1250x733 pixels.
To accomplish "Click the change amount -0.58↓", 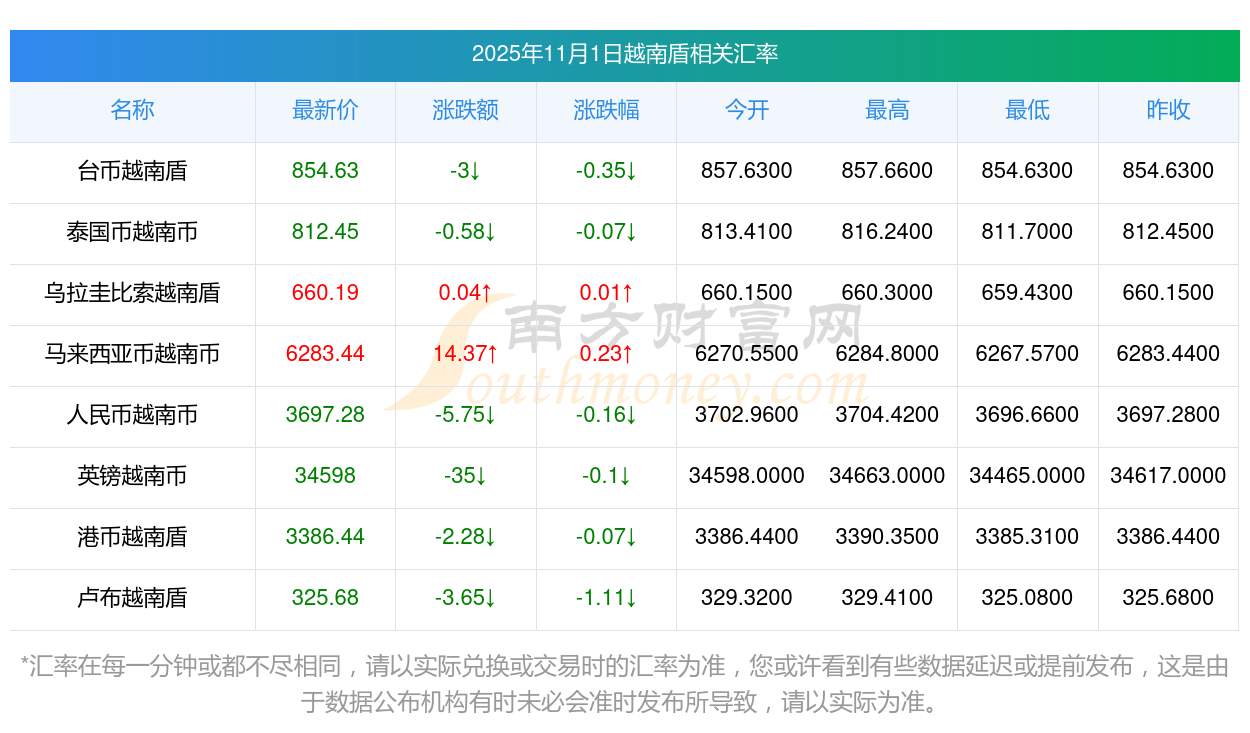I will (466, 232).
